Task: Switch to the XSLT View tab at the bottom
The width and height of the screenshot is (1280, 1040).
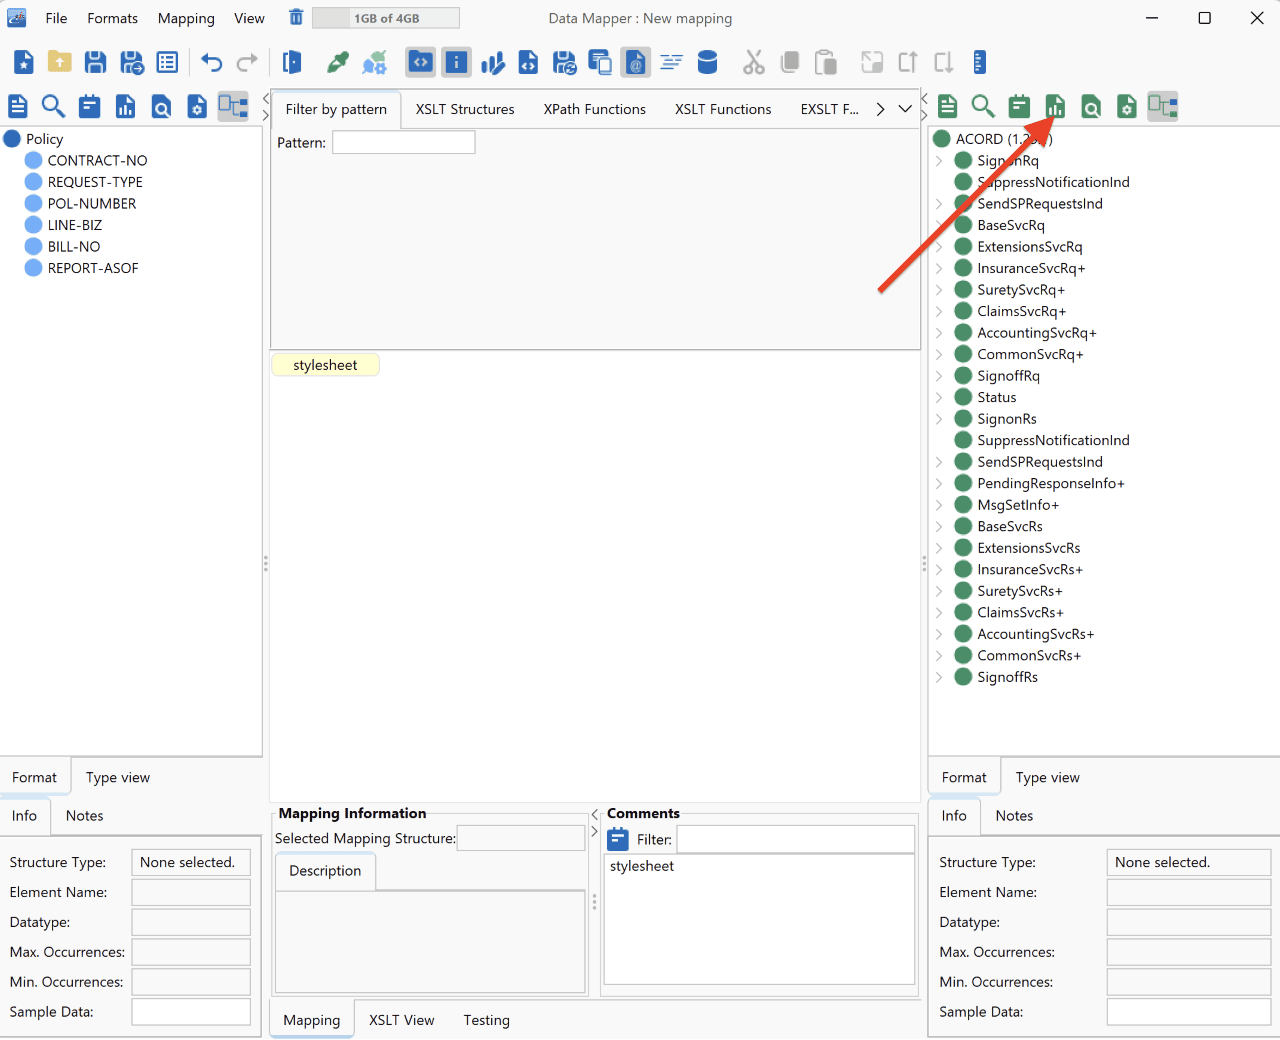Action: pos(402,1020)
